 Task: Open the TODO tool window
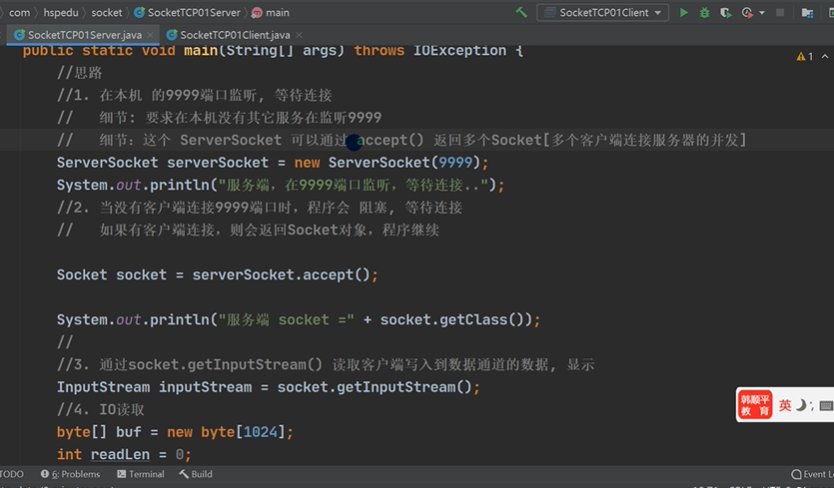click(x=12, y=474)
